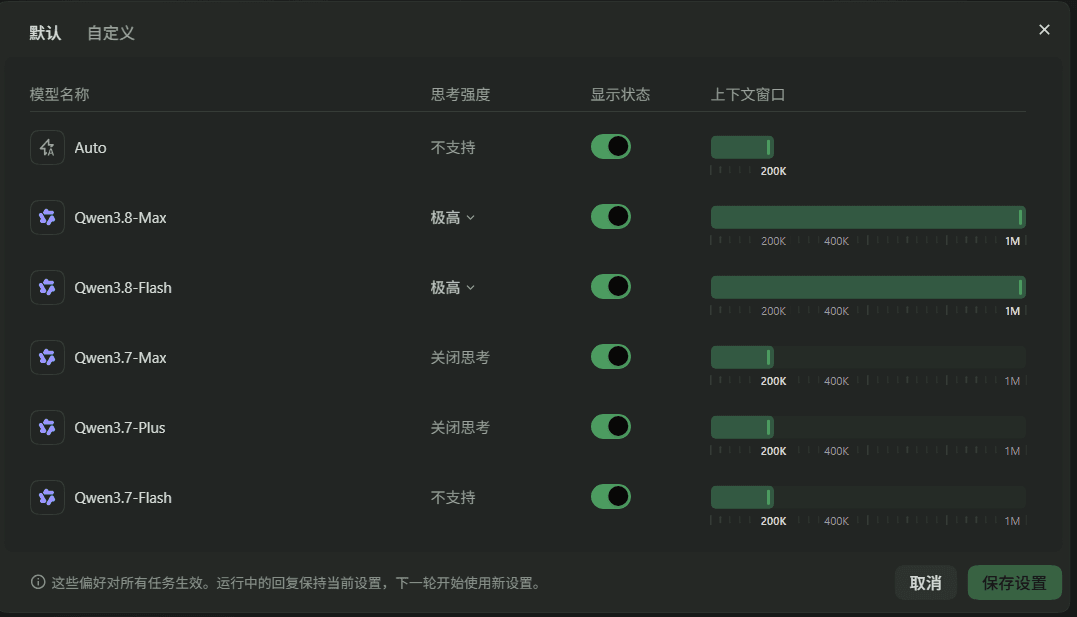Click the Qwen3.7-Flash model name
Image resolution: width=1077 pixels, height=617 pixels.
coord(123,498)
